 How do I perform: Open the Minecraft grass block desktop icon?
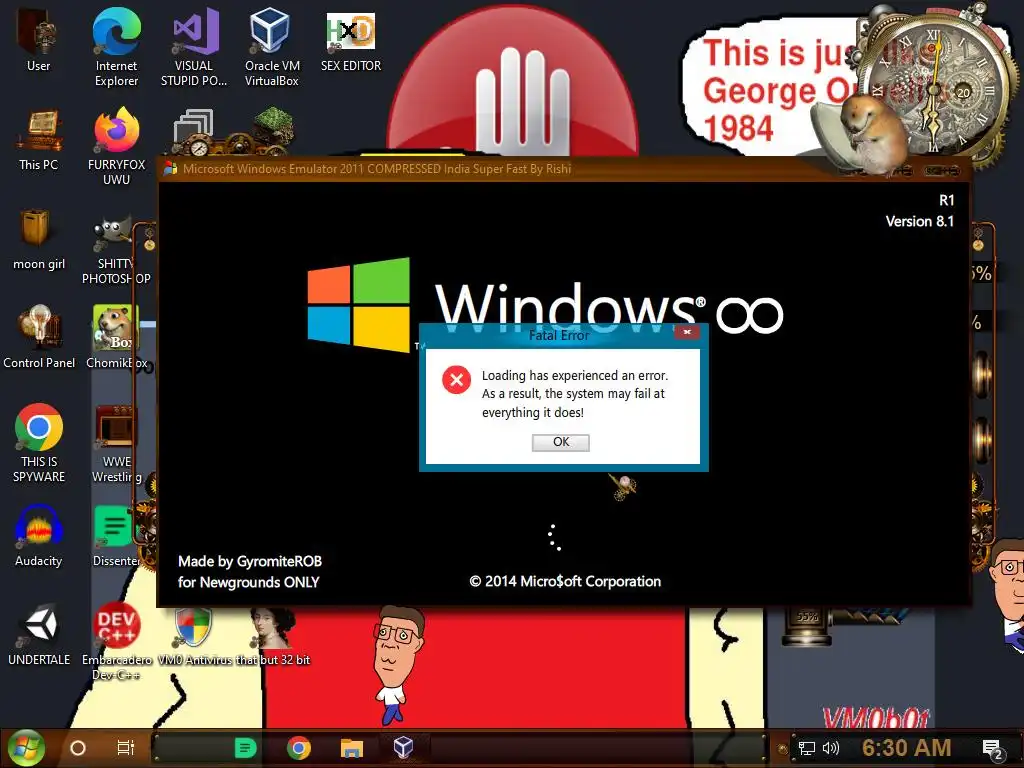[x=273, y=131]
